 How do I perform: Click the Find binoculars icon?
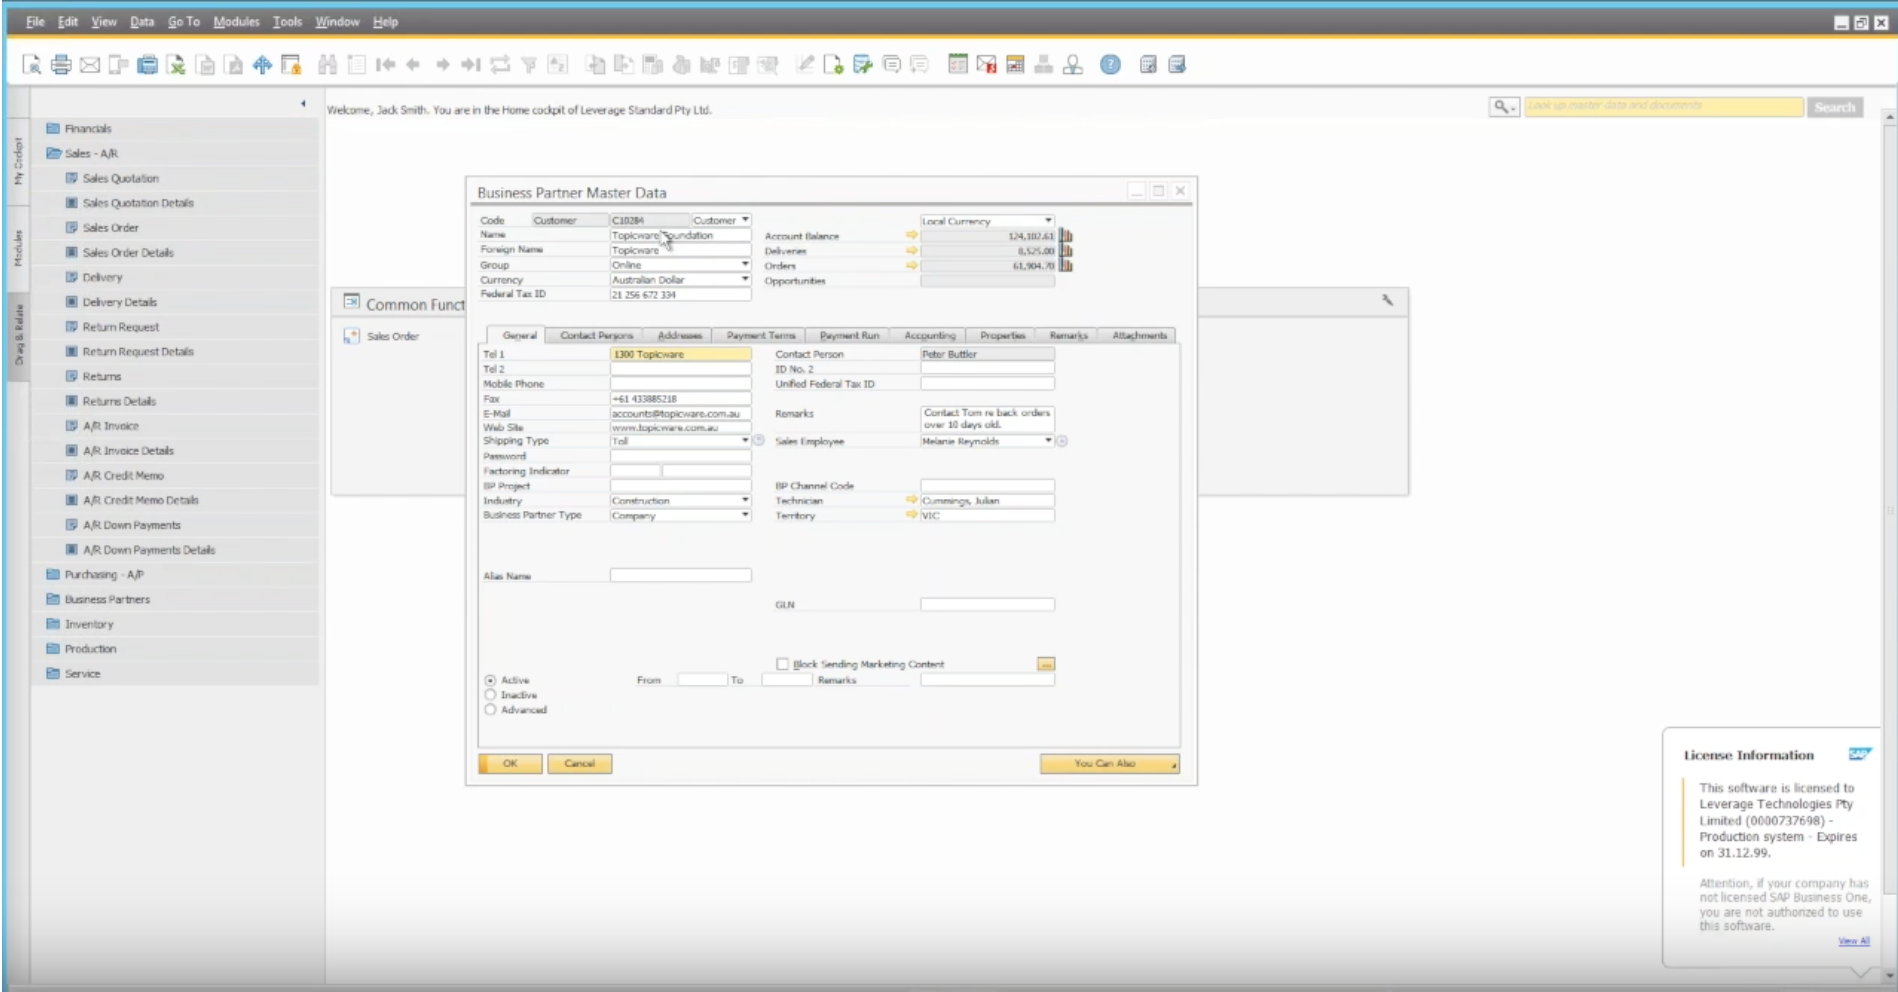pos(327,65)
